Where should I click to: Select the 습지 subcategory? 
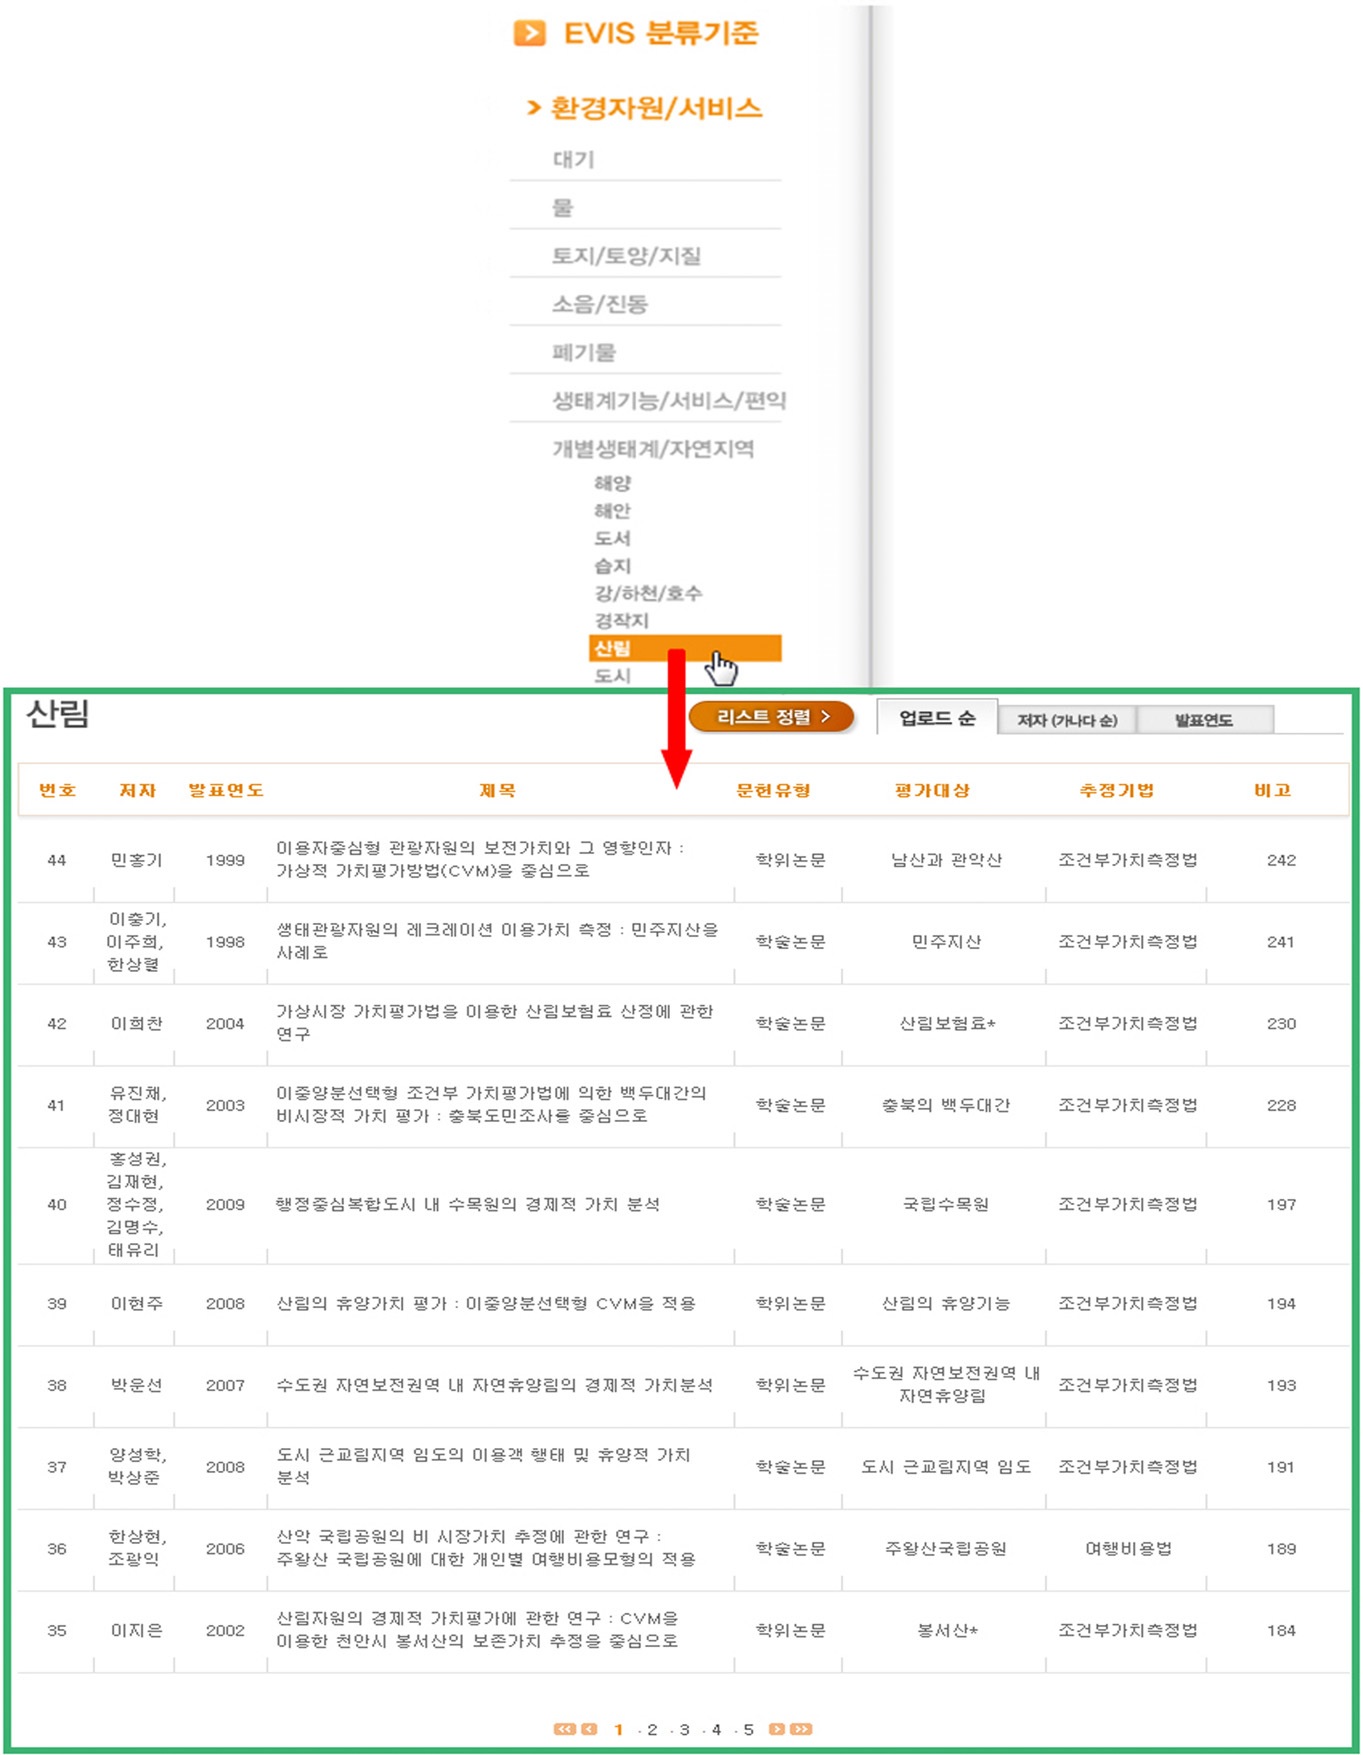pyautogui.click(x=613, y=566)
